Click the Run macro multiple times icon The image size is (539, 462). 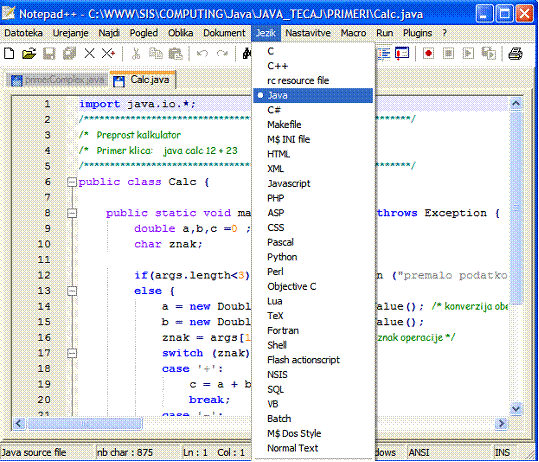488,54
